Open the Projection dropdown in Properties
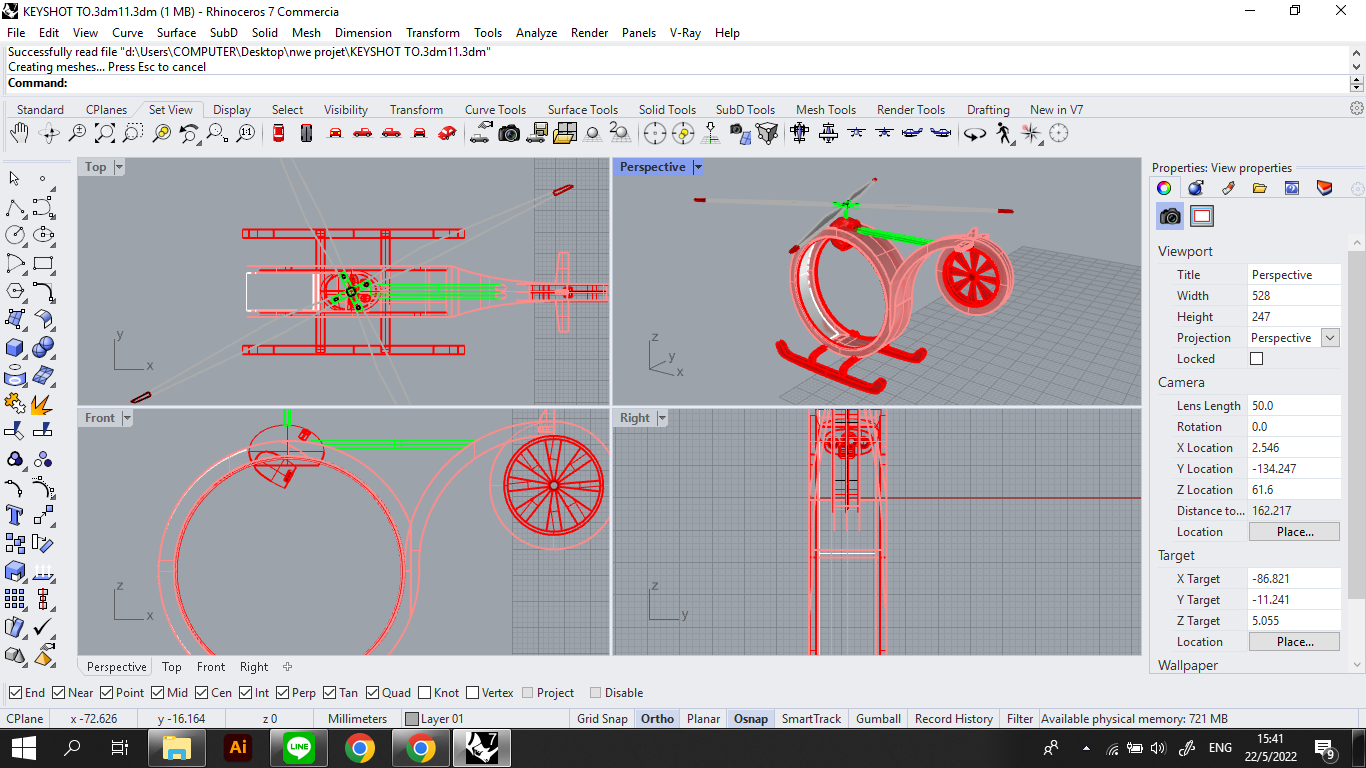This screenshot has height=768, width=1366. coord(1330,338)
